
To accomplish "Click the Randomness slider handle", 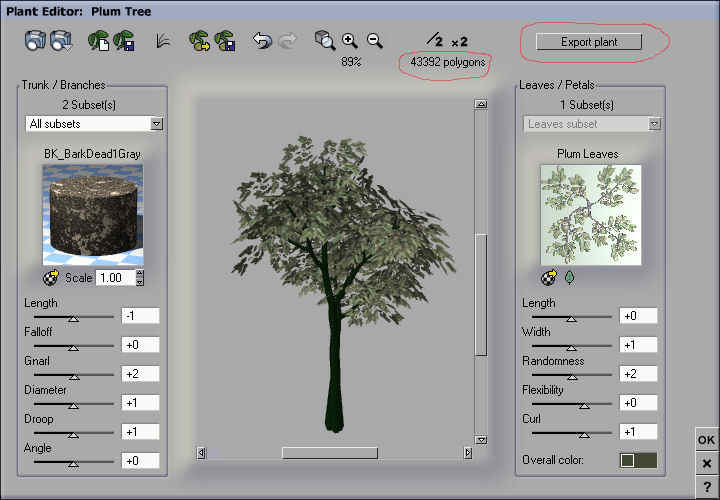I will (572, 376).
